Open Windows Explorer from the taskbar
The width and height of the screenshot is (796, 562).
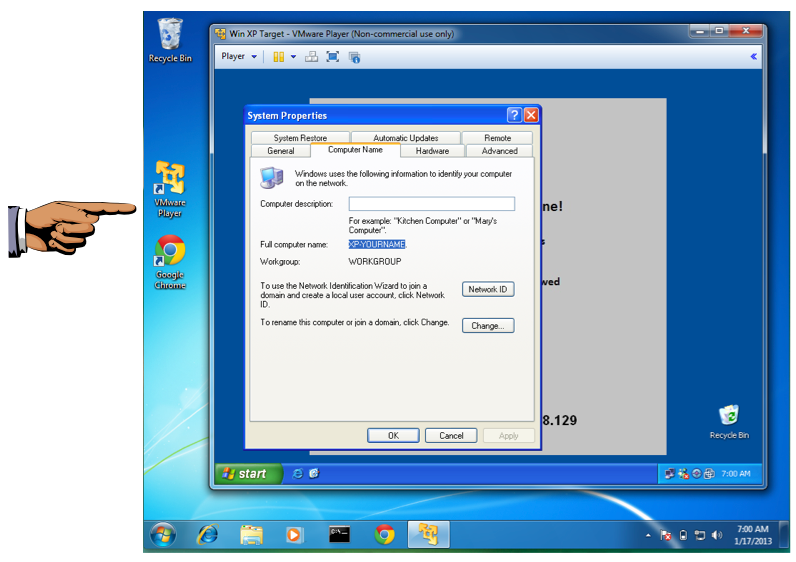click(x=251, y=535)
